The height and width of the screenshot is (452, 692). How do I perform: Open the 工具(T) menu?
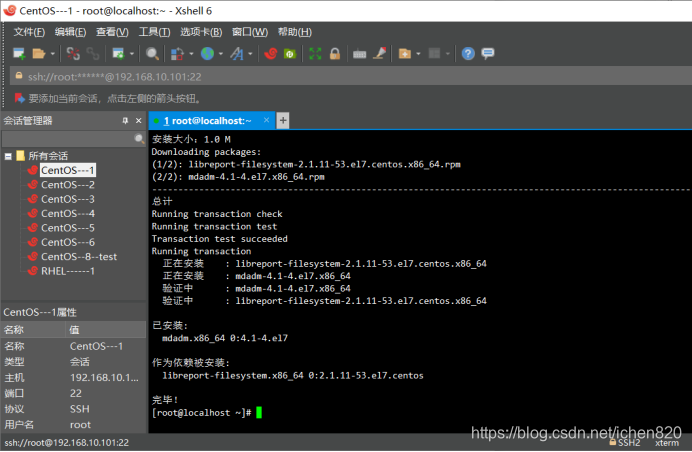[x=154, y=32]
